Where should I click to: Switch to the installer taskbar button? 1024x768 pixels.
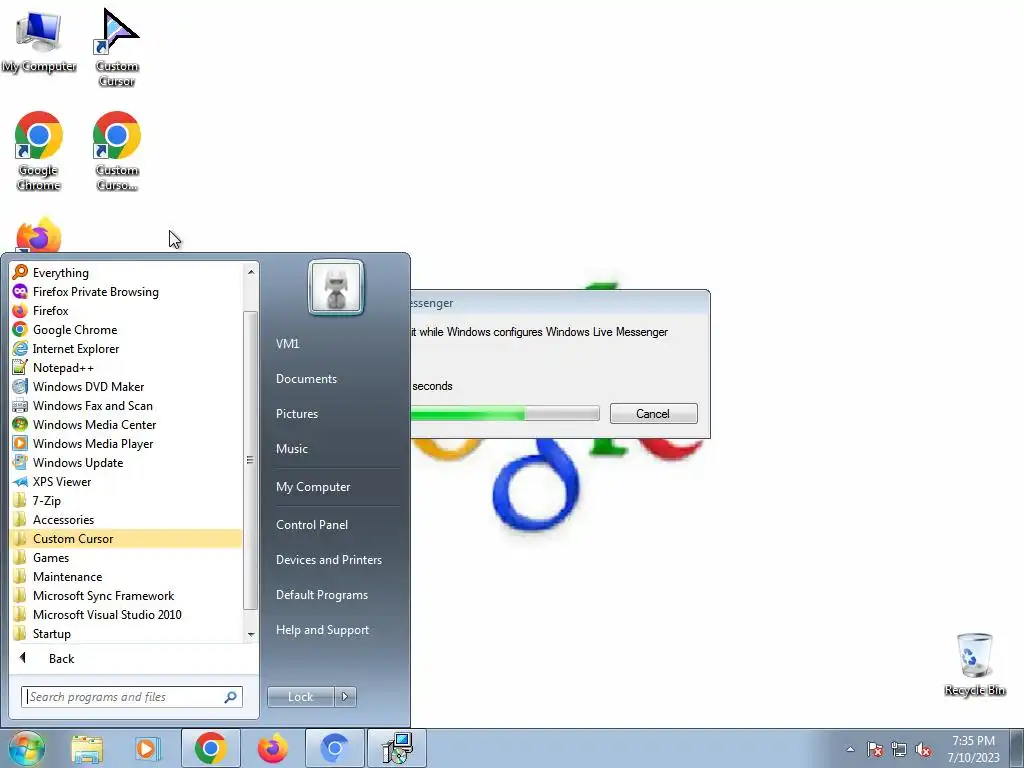point(397,748)
